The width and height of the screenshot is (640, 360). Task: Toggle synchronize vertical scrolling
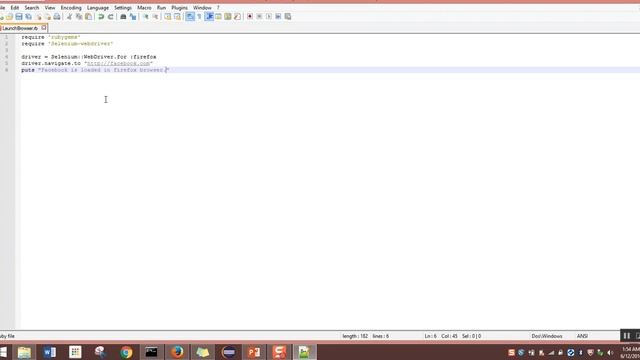point(168,17)
